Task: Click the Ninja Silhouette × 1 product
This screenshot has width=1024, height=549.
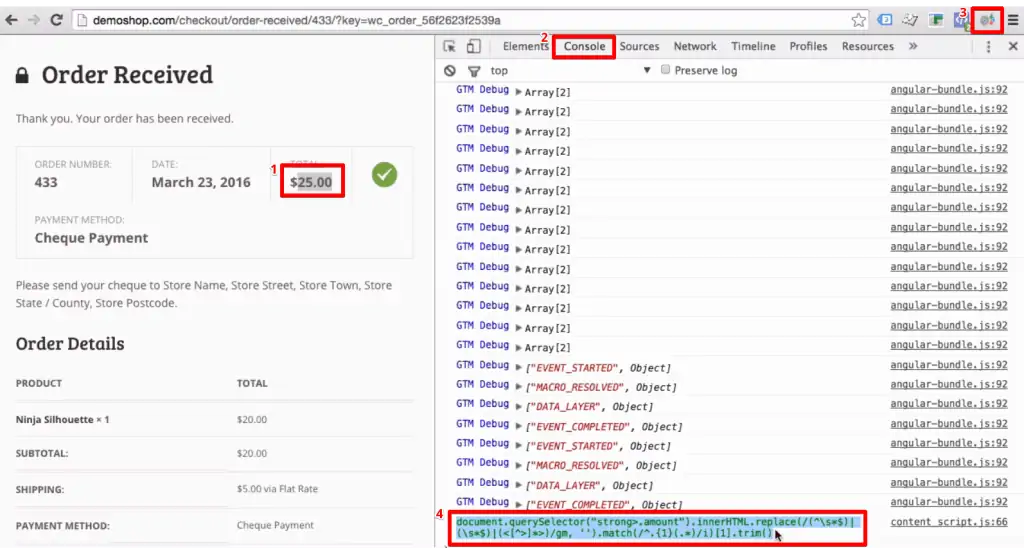Action: (63, 420)
